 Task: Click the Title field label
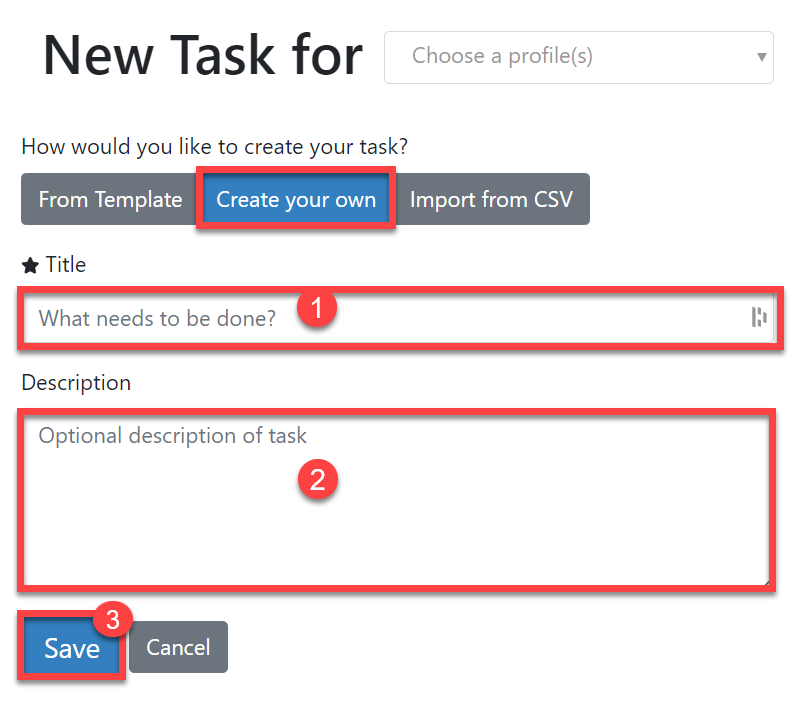pos(66,265)
